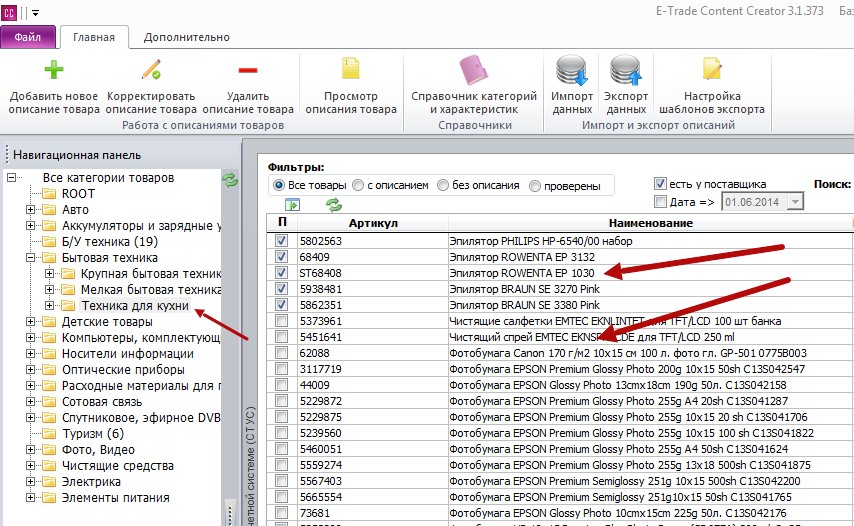The height and width of the screenshot is (526, 854).
Task: Uncheck the box for article ST68408
Action: point(281,272)
